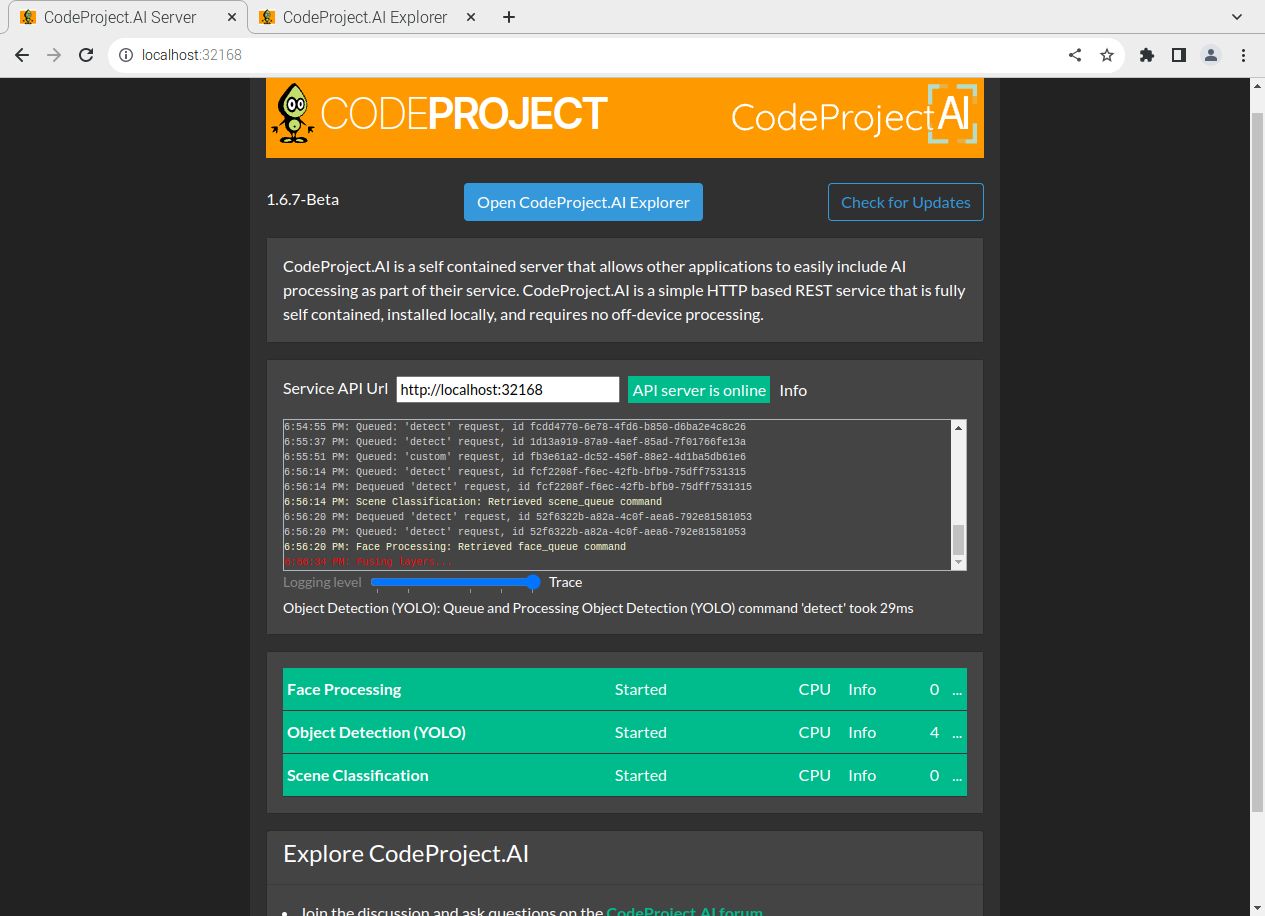Focus the Service API Url field
The width and height of the screenshot is (1265, 916).
[x=508, y=390]
